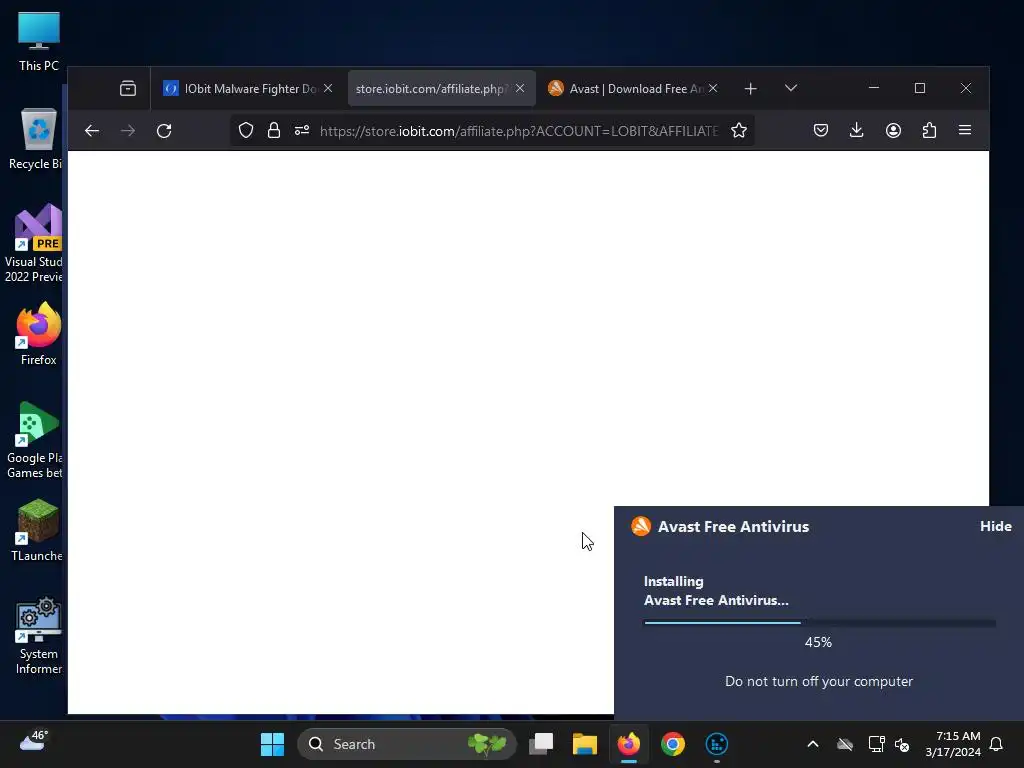Launch Firefox from desktop shortcut

click(39, 334)
